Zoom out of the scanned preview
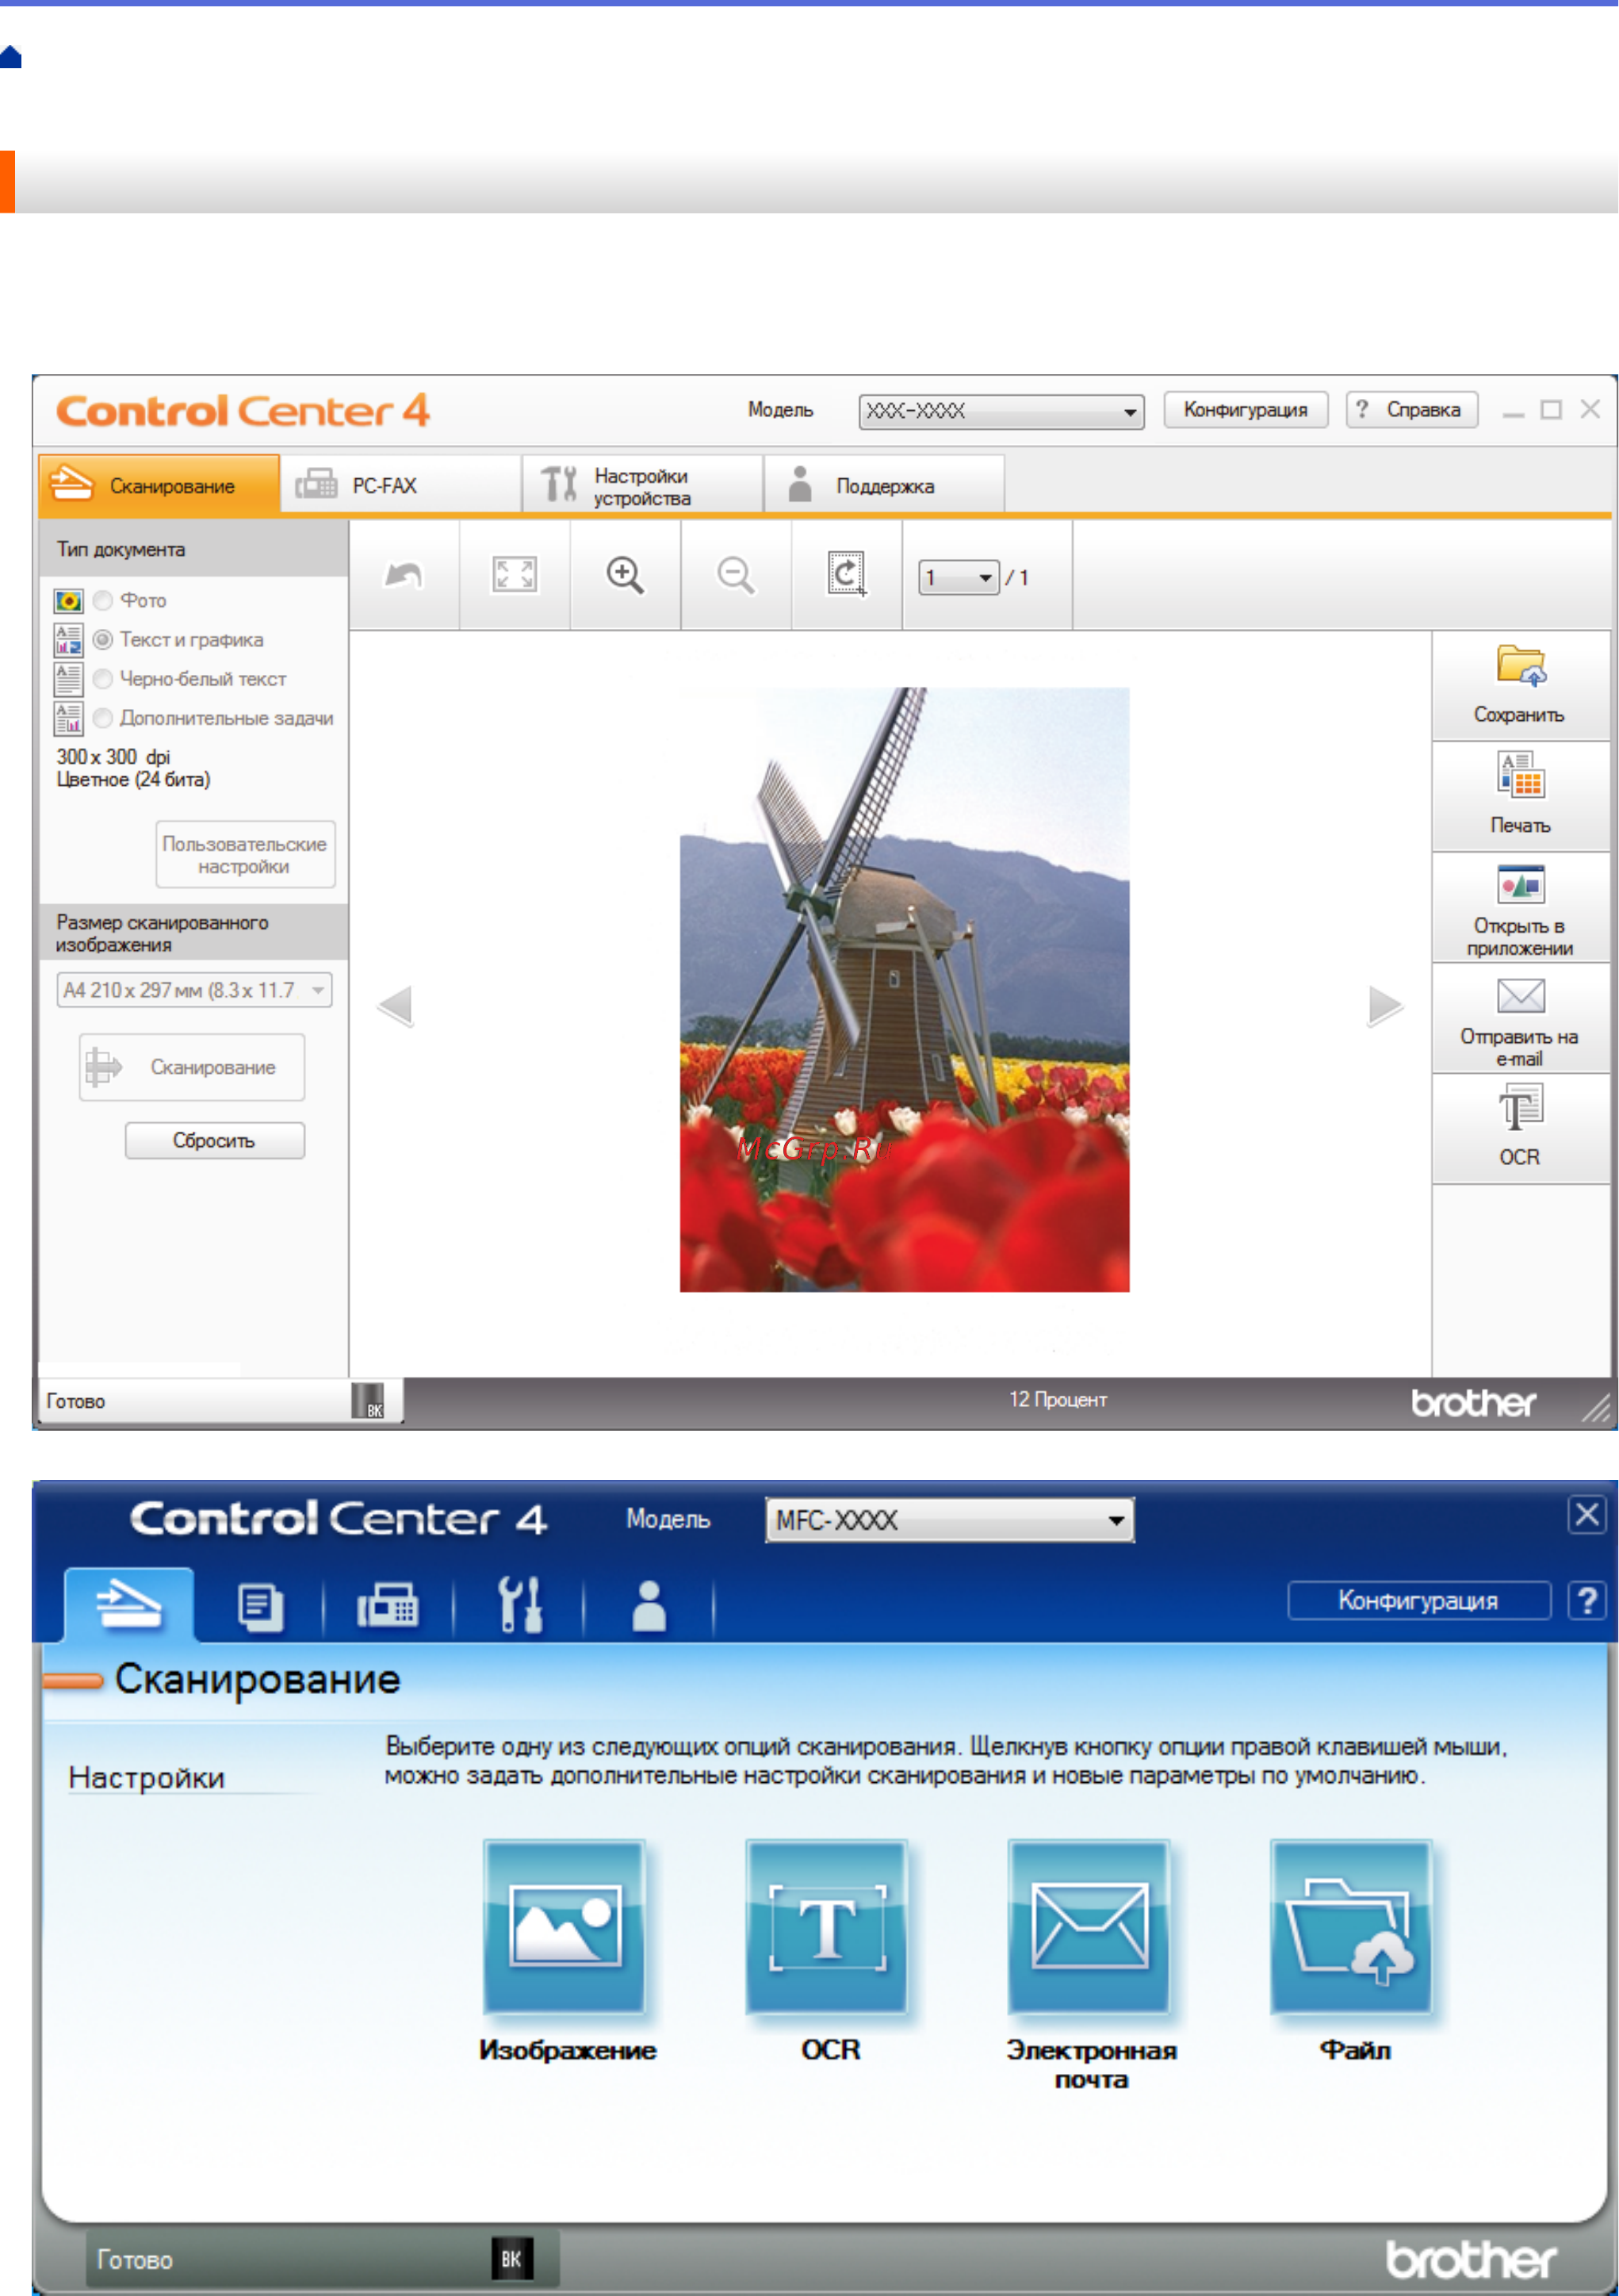This screenshot has height=2296, width=1619. (x=735, y=573)
